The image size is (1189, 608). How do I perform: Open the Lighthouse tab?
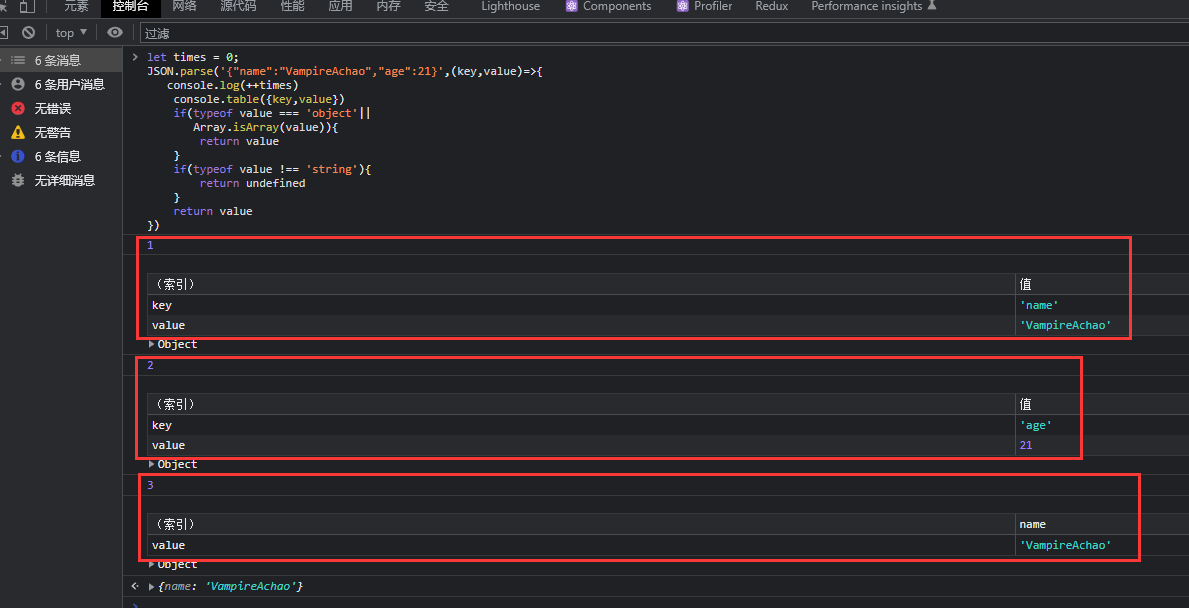pyautogui.click(x=510, y=6)
